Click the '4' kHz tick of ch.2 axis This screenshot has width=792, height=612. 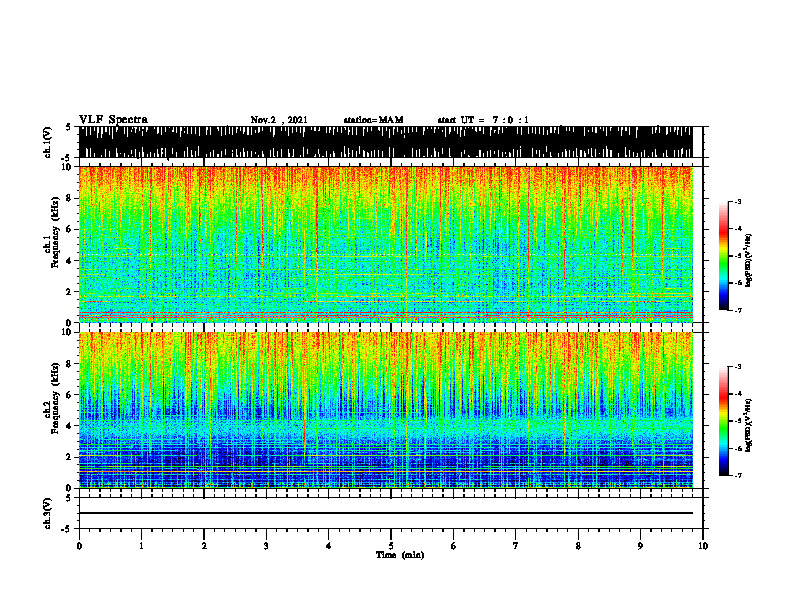[x=70, y=426]
